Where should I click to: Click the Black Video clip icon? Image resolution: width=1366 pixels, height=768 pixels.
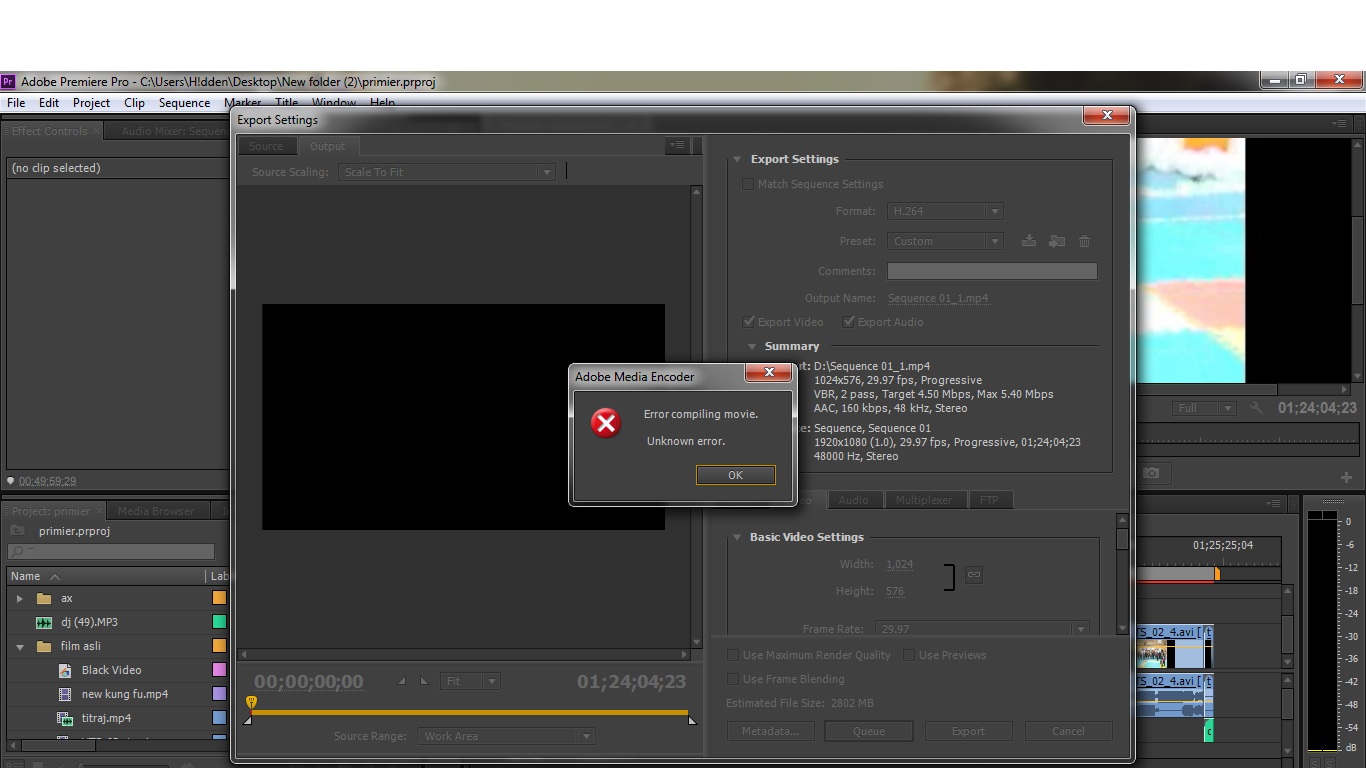pyautogui.click(x=65, y=670)
